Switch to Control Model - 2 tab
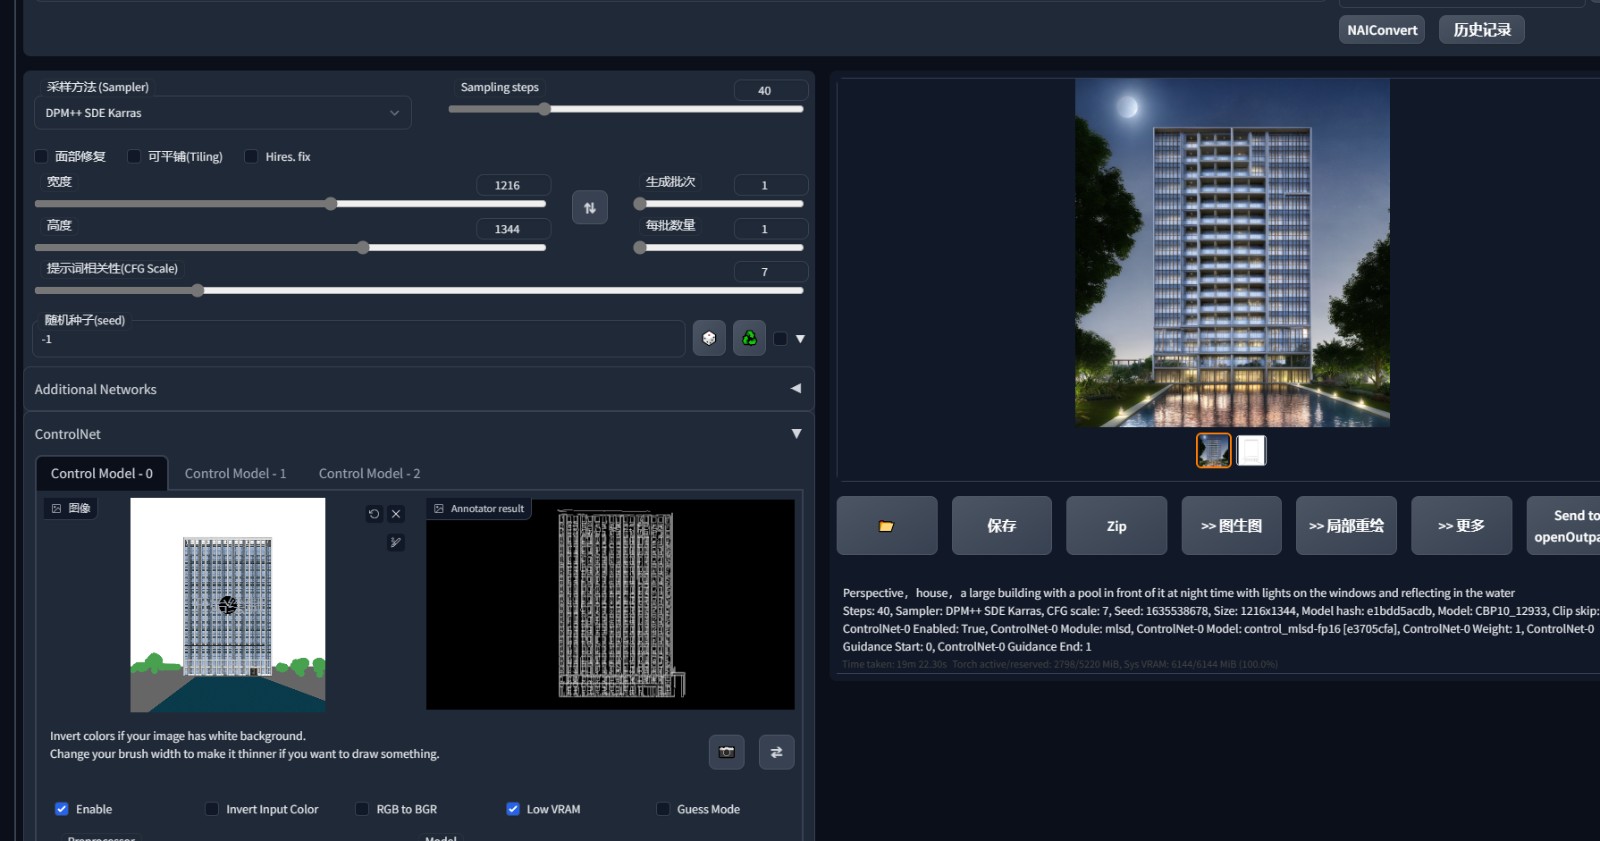 click(x=369, y=473)
